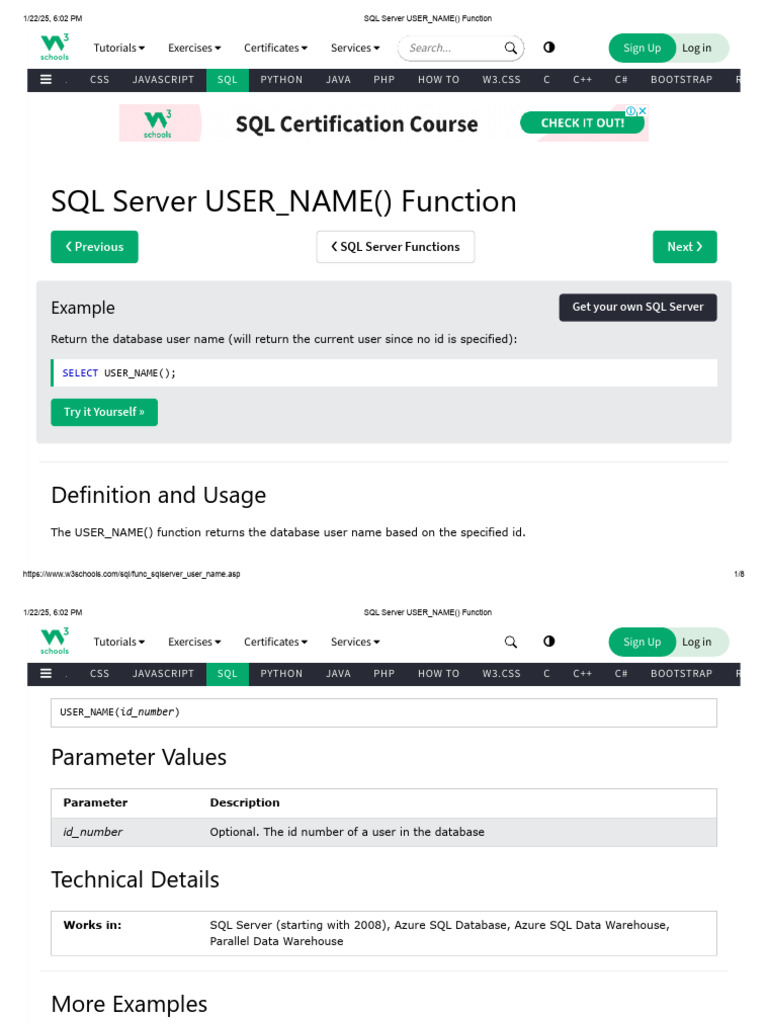Close the SQL Certification ad

pyautogui.click(x=642, y=111)
